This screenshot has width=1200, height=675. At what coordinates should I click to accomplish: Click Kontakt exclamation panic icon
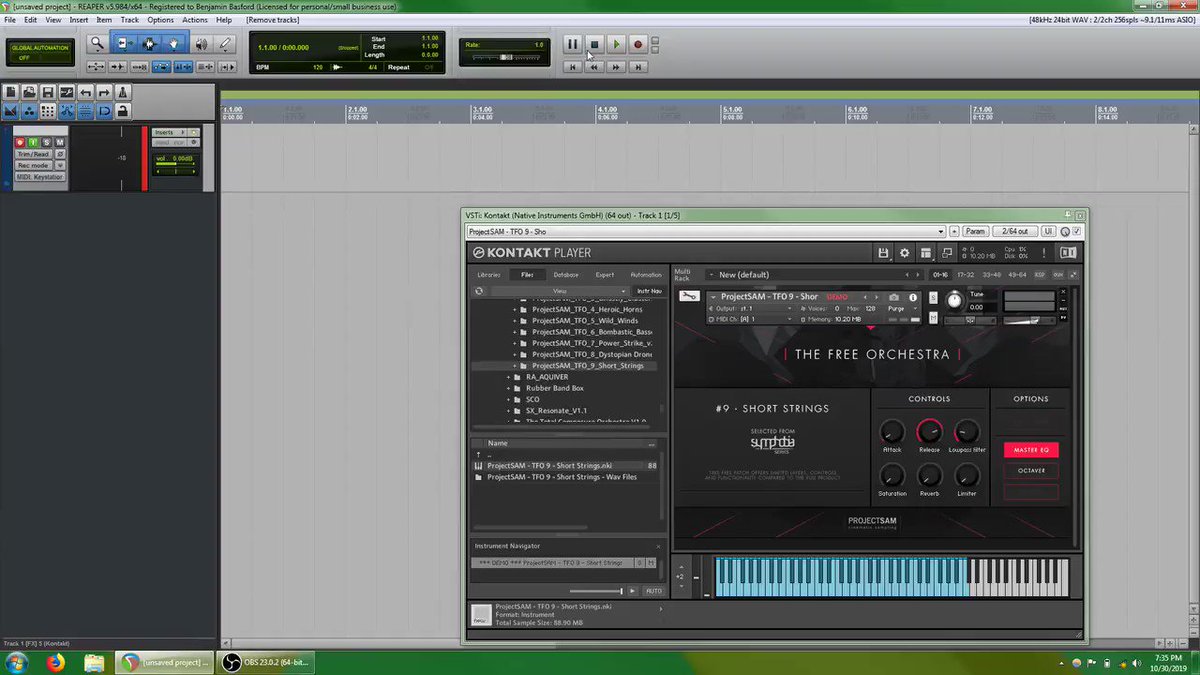point(1045,253)
